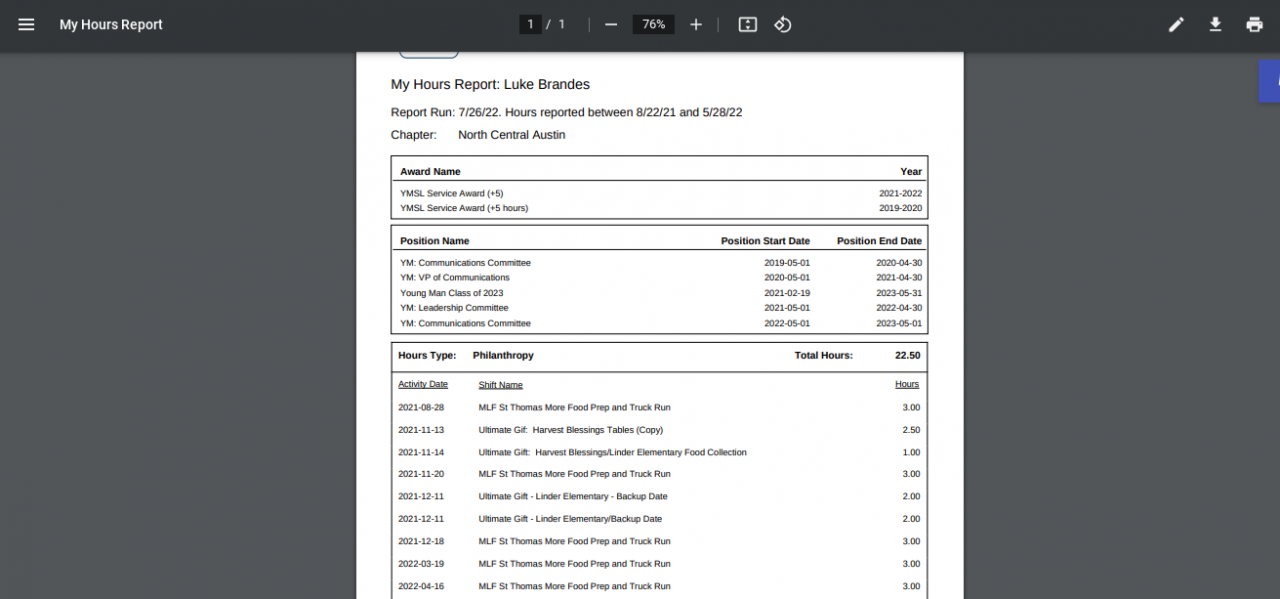Click the rounded button above report heading

428,54
